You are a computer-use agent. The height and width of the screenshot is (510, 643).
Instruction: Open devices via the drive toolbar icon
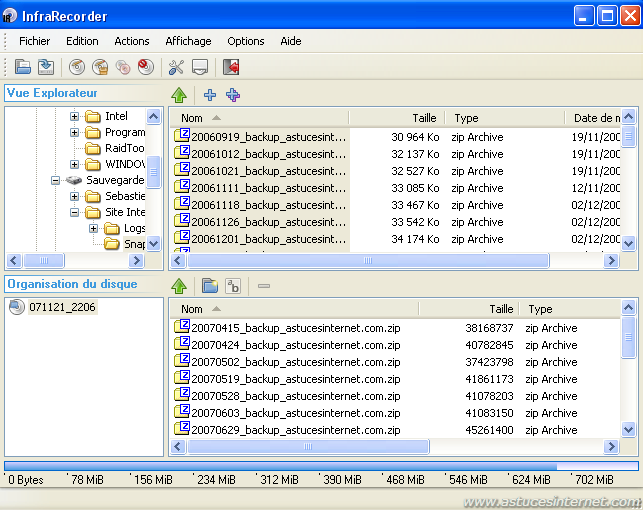pyautogui.click(x=200, y=67)
